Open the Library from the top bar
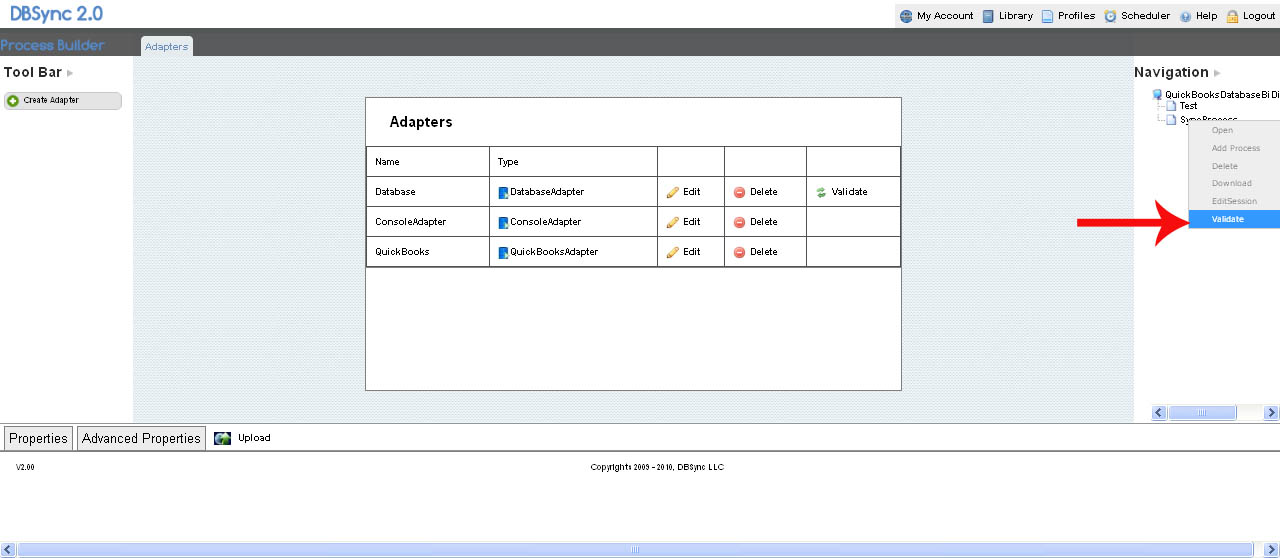The width and height of the screenshot is (1280, 558). pos(1007,16)
